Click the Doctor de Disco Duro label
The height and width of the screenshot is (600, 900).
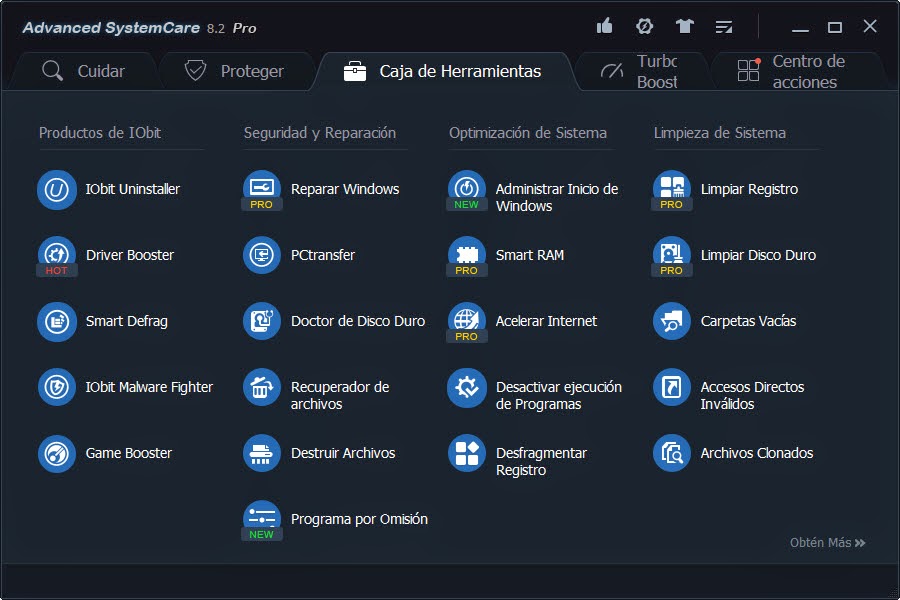point(358,322)
